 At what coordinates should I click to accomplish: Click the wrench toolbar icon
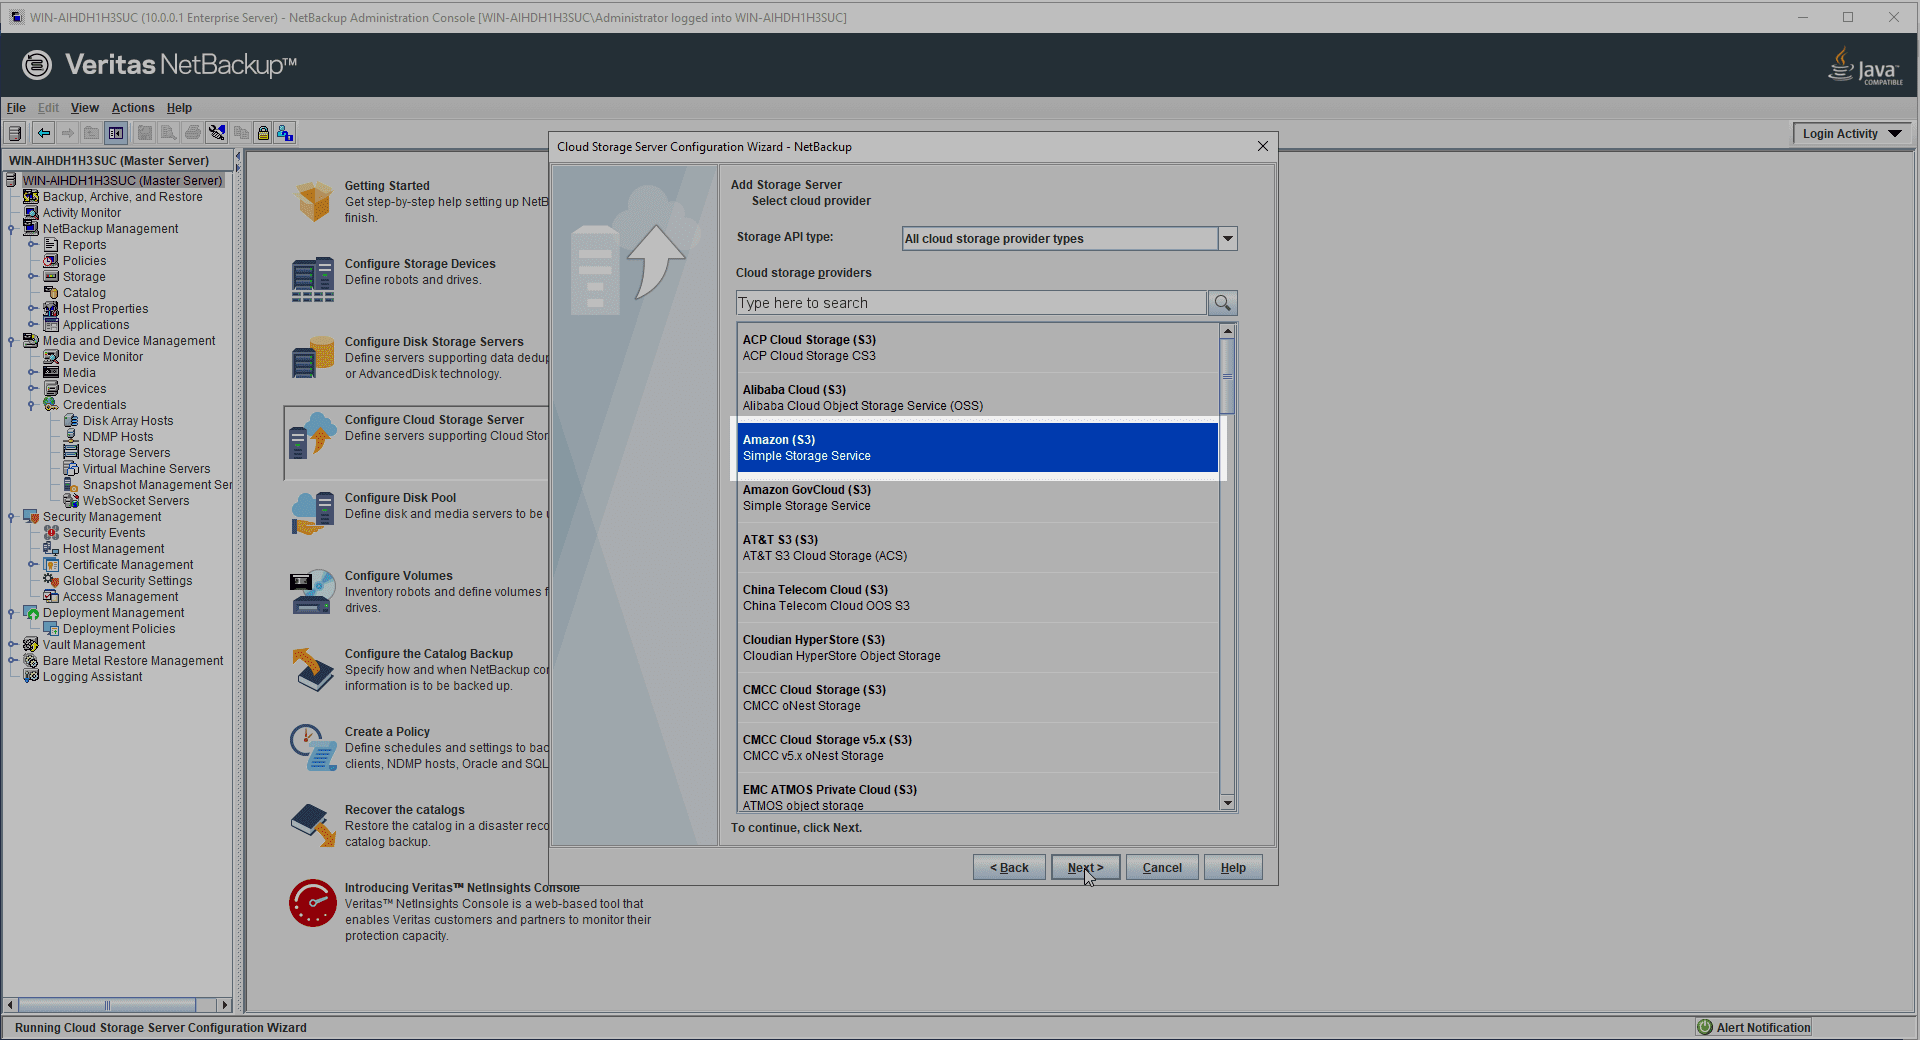[x=217, y=133]
